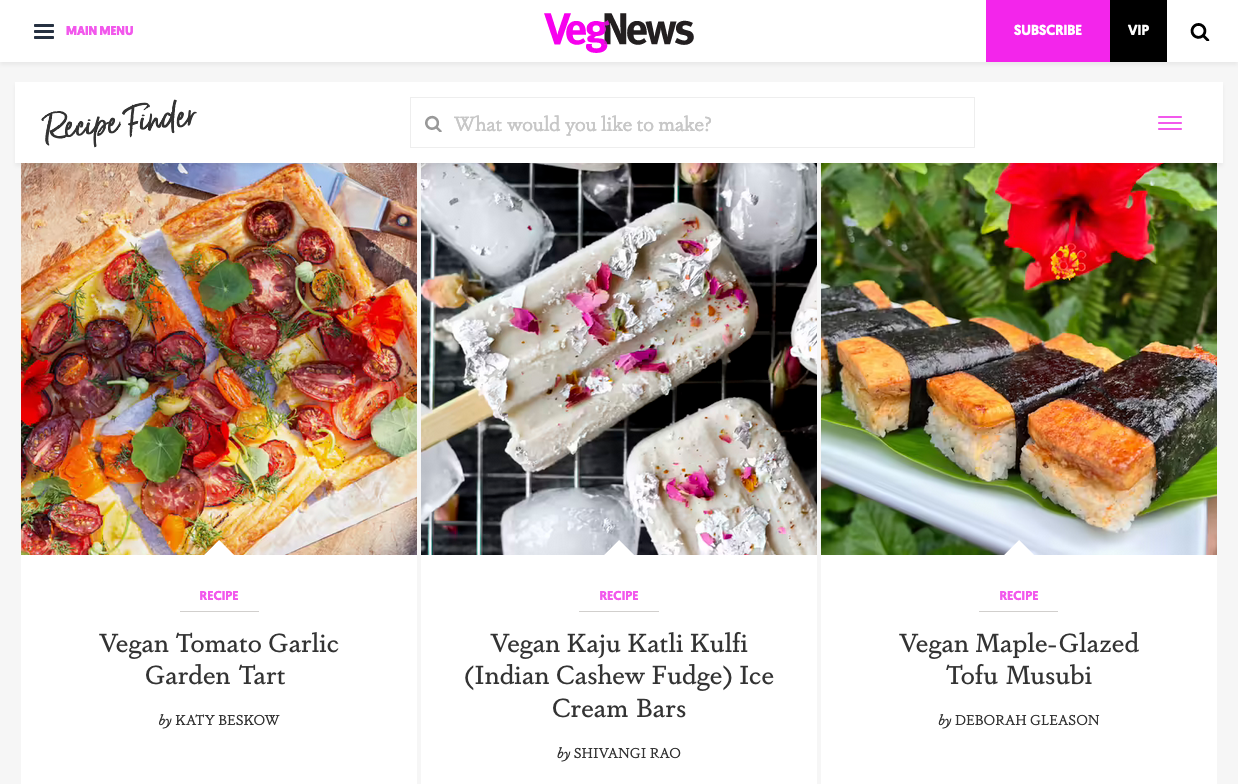Open the tomato garlic tart photo
This screenshot has height=784, width=1238.
point(219,359)
